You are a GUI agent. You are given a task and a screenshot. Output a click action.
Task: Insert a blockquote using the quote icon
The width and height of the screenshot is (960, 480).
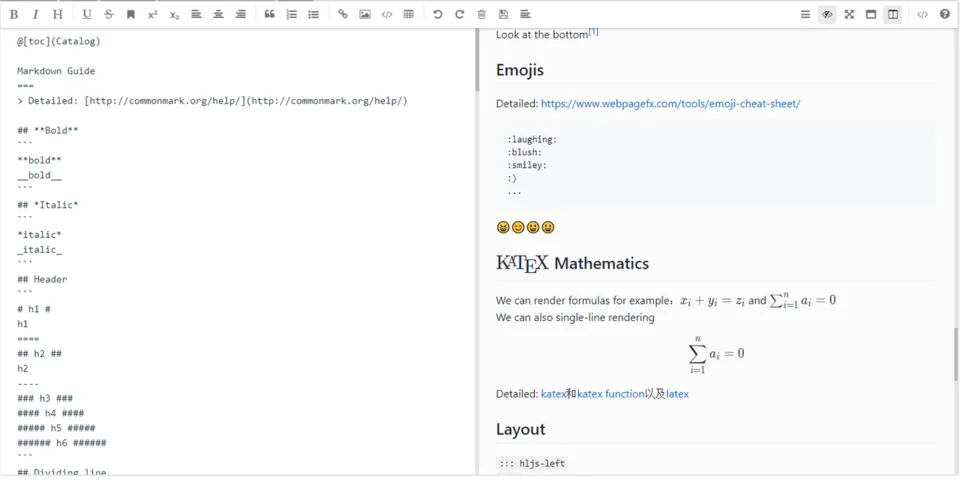269,15
